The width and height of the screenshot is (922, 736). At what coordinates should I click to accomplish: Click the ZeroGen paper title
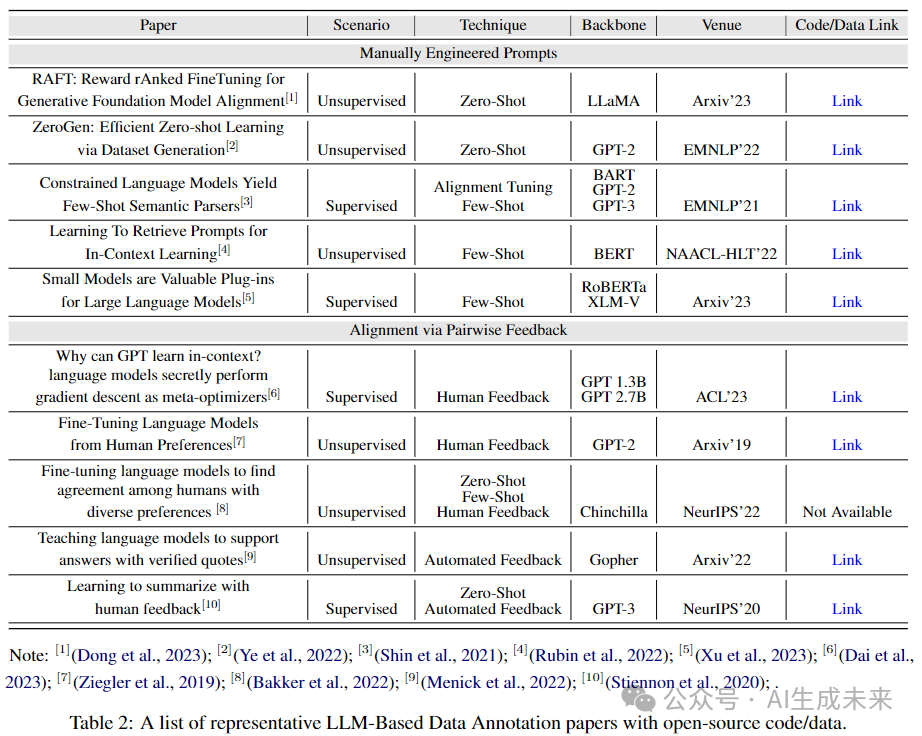pos(158,138)
